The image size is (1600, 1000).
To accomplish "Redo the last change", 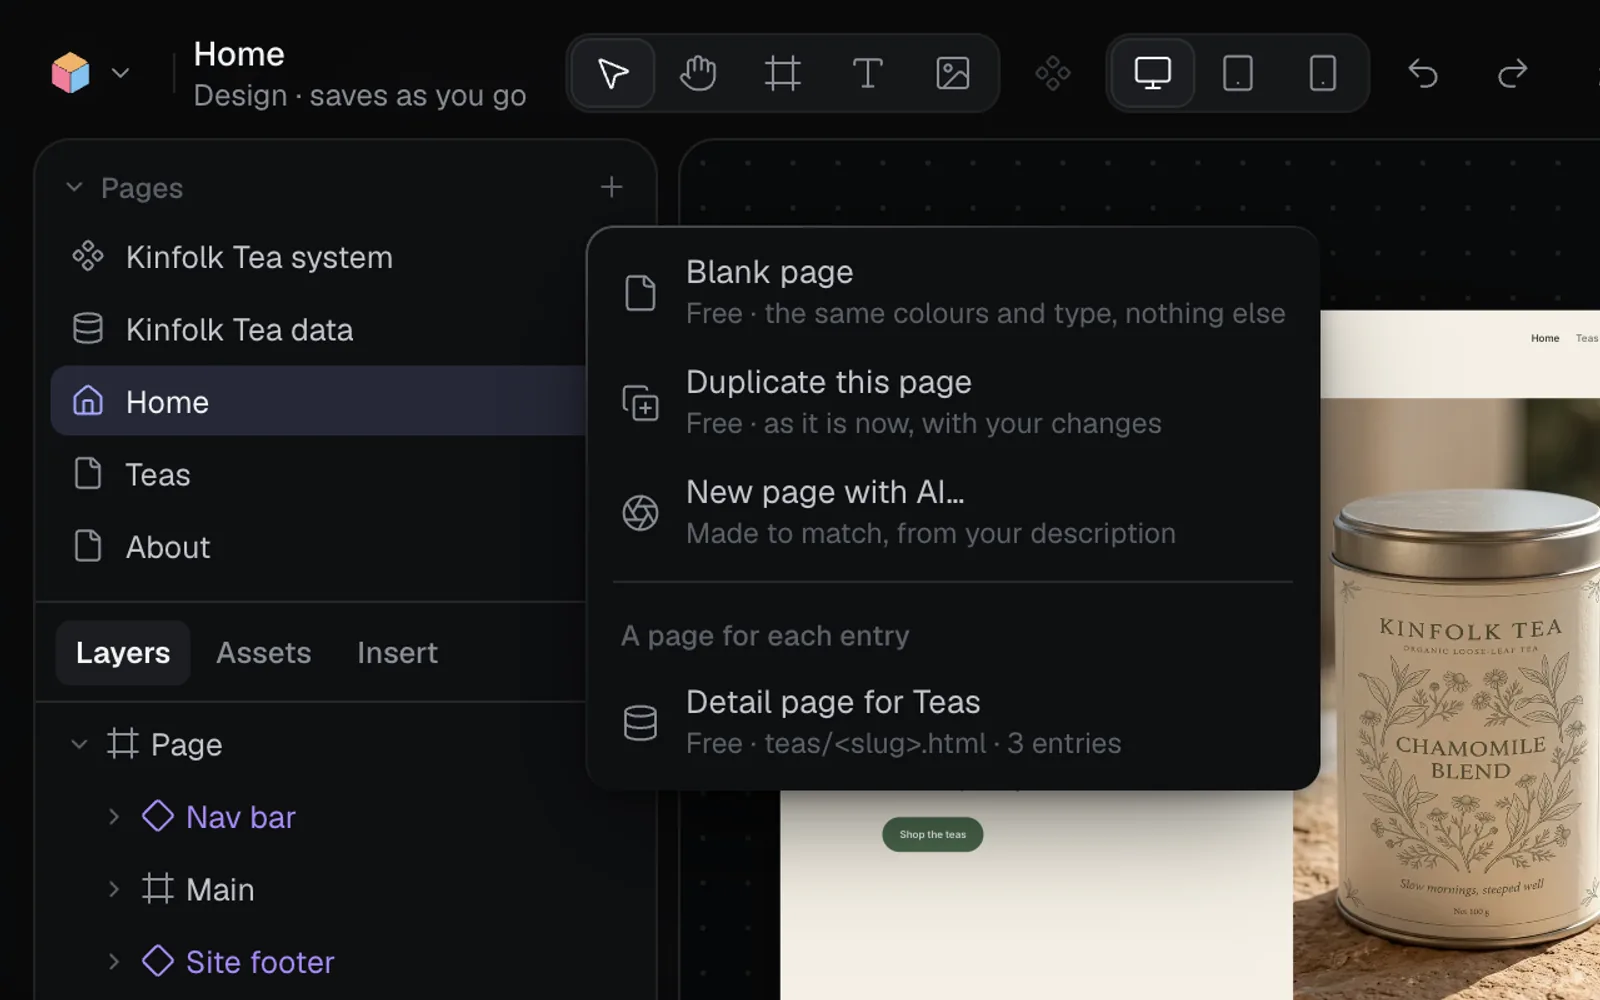I will point(1512,73).
